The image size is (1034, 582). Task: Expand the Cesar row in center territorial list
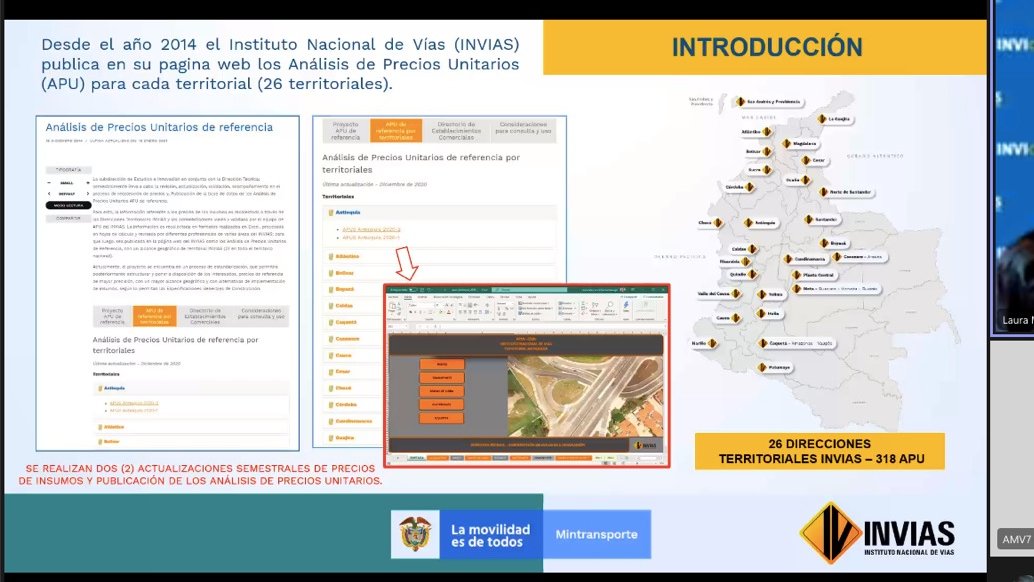click(353, 372)
